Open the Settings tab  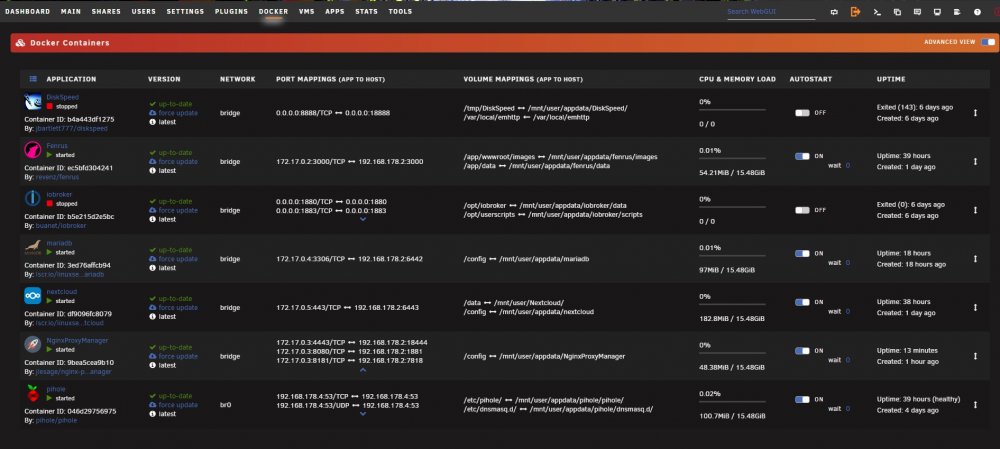click(186, 11)
